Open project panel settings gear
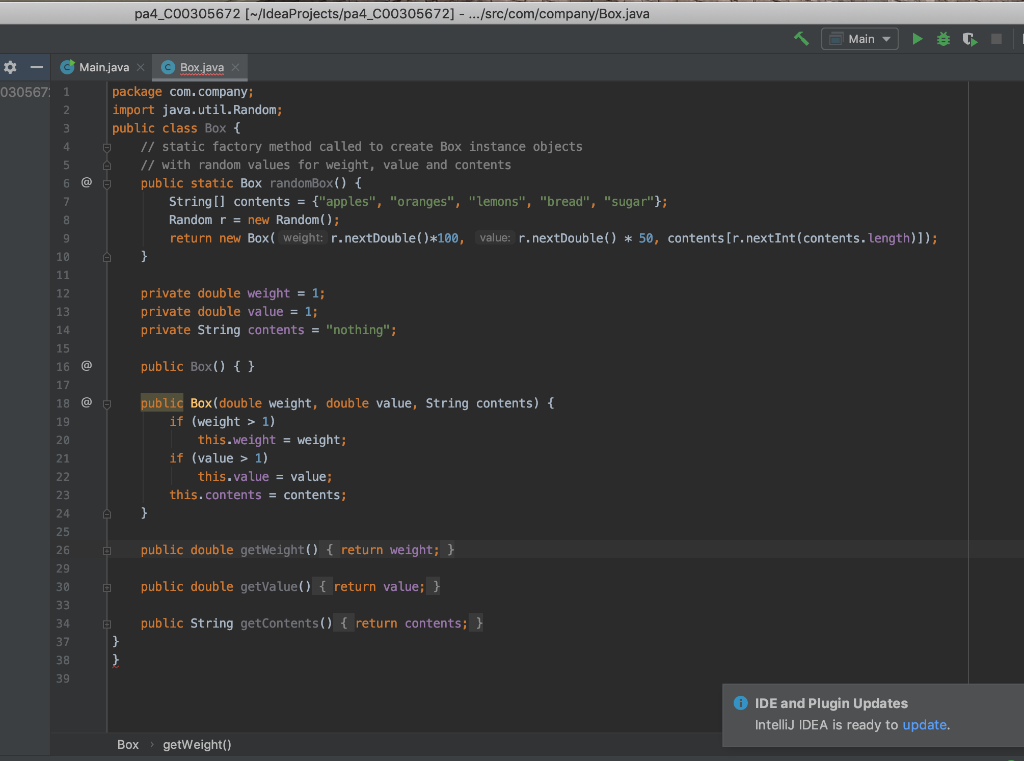Screen dimensions: 1024x761 coord(10,67)
